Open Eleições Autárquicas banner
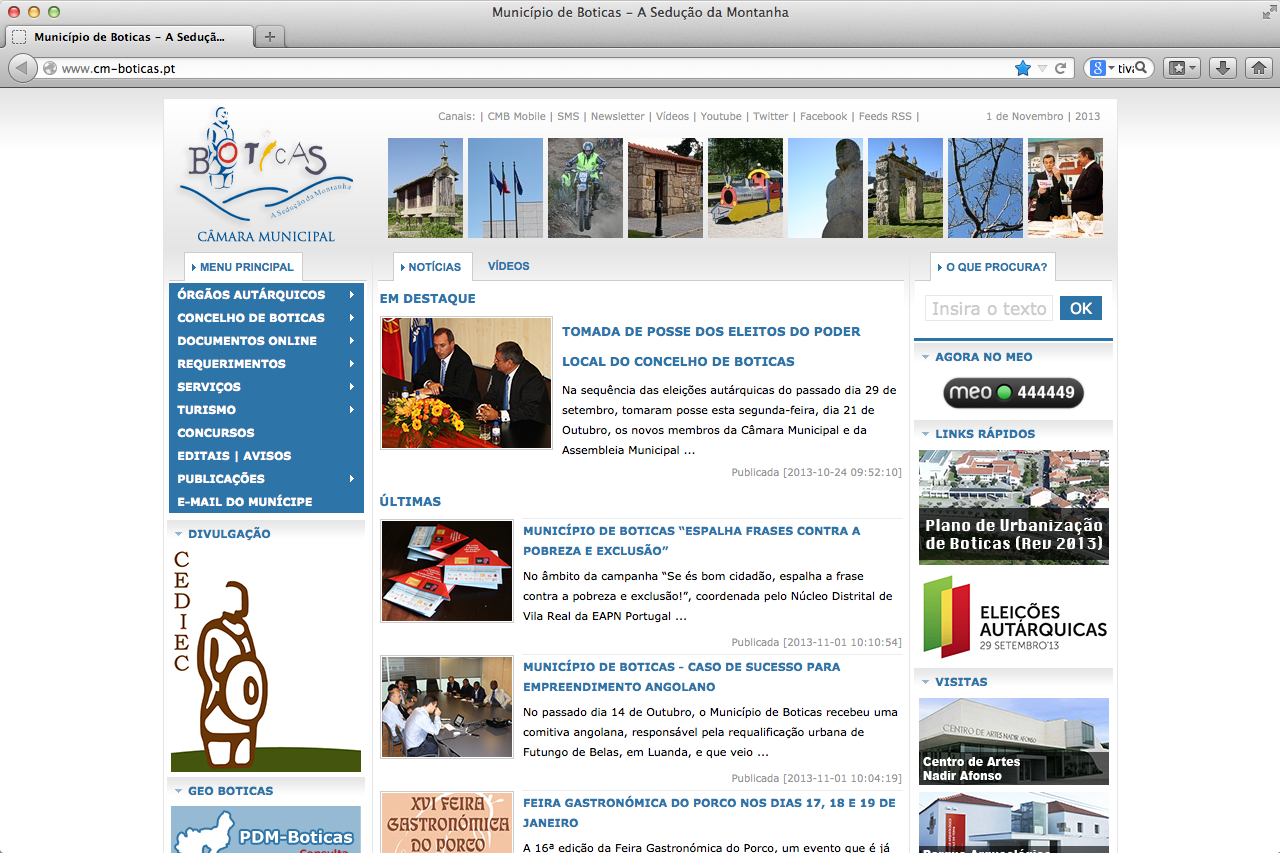The width and height of the screenshot is (1280, 853). (1014, 615)
